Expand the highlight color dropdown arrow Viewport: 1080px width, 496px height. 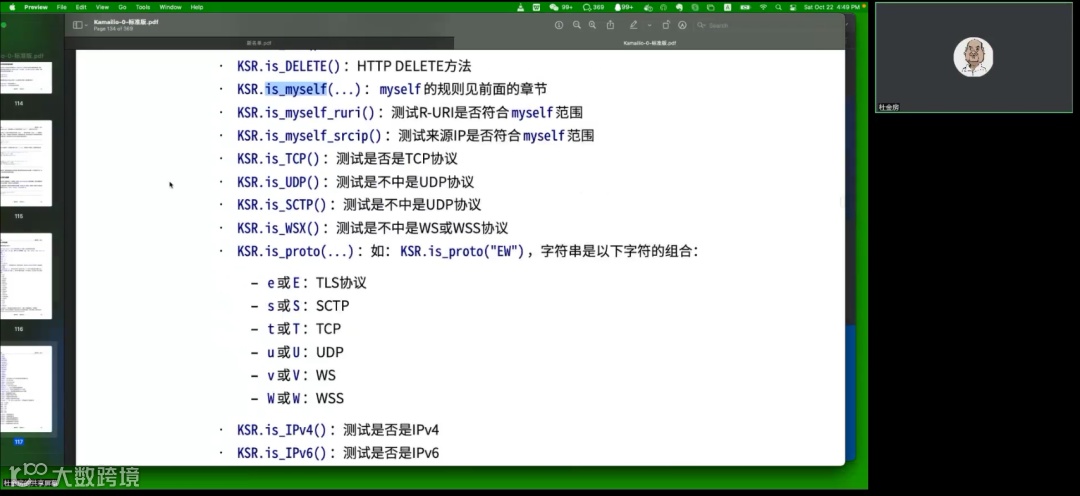pos(649,25)
